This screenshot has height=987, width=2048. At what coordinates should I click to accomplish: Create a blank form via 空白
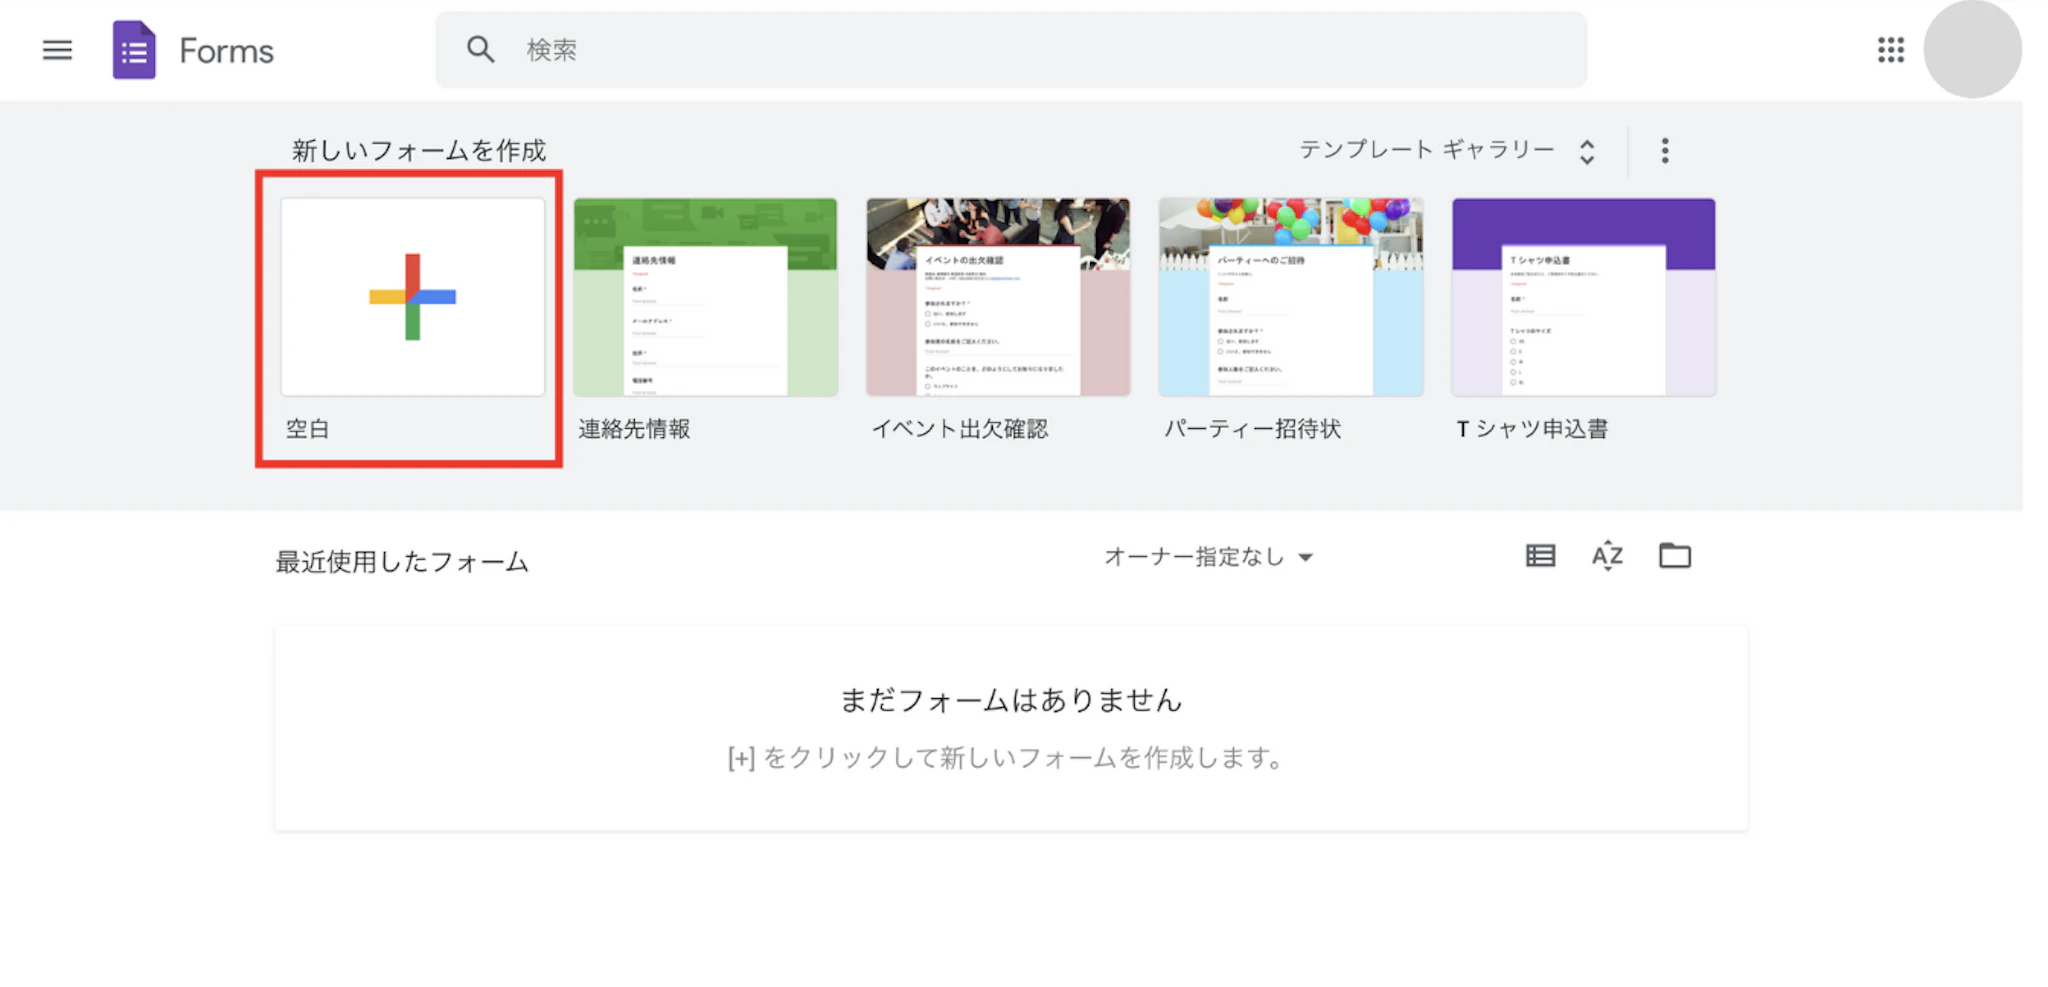tap(411, 297)
